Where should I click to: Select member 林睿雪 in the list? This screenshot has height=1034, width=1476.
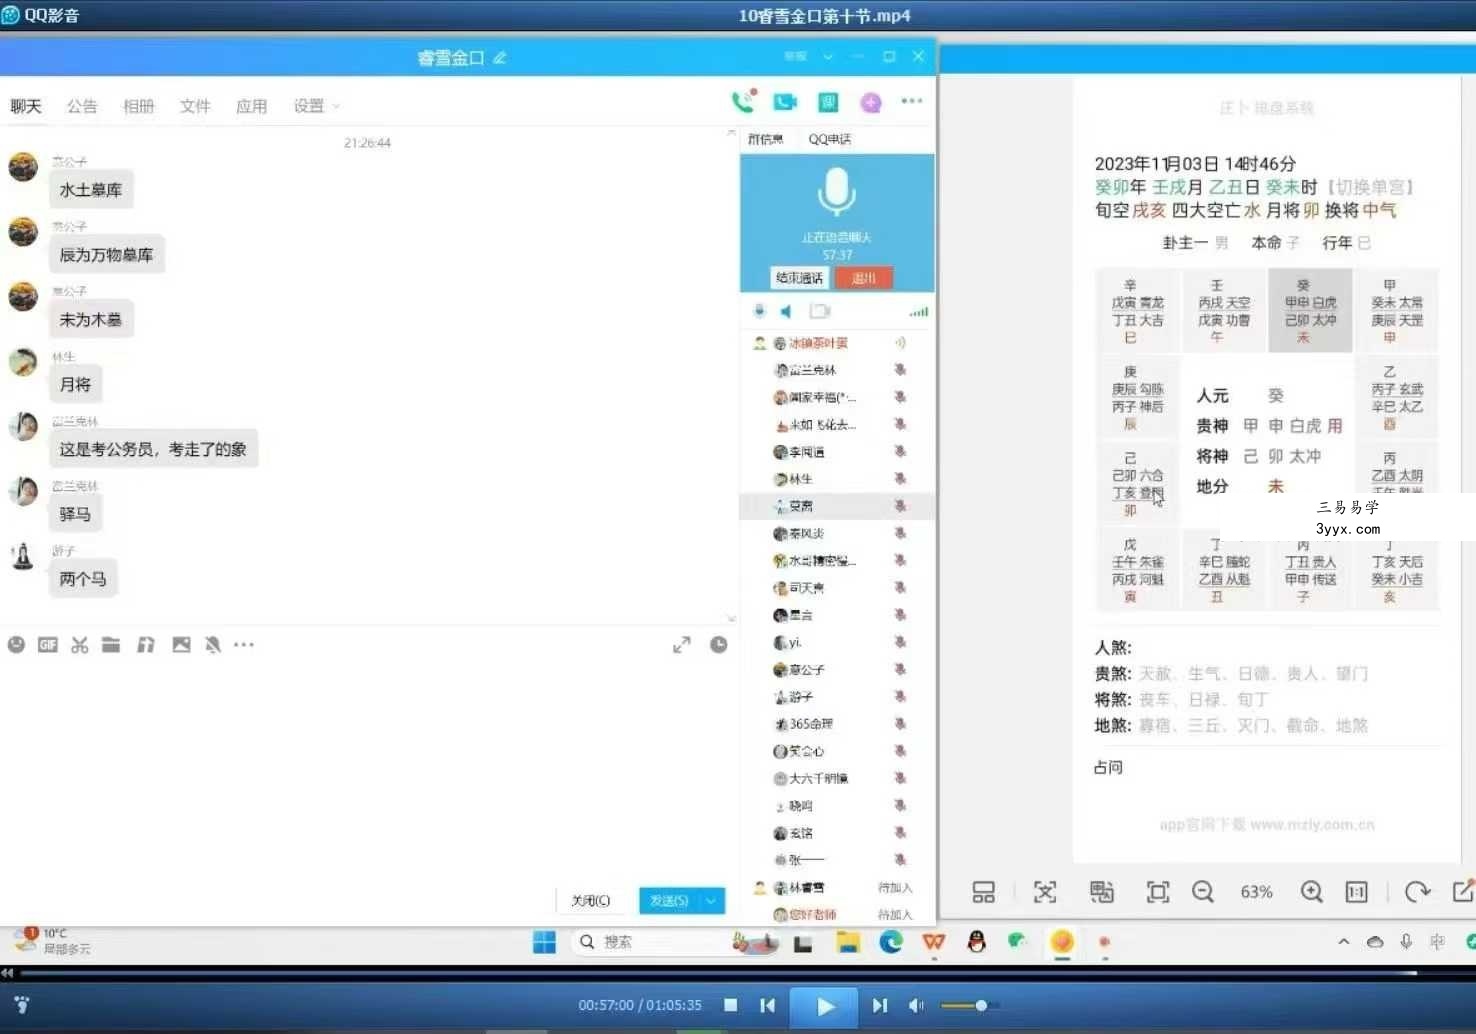[838, 888]
